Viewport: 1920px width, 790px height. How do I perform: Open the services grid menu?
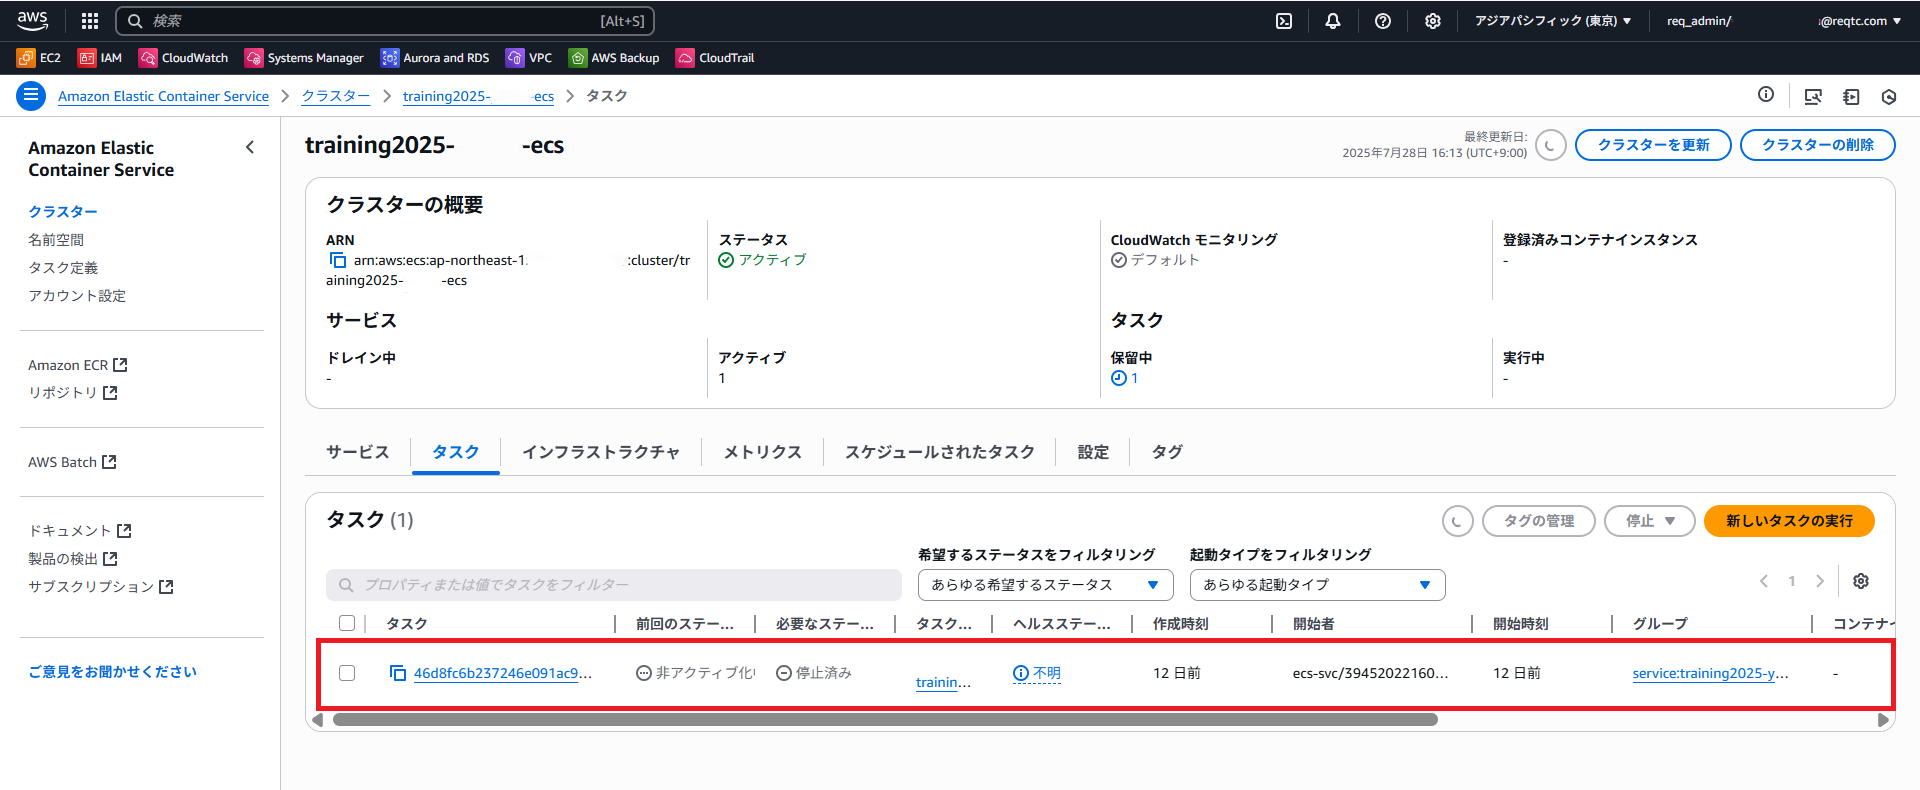(90, 20)
